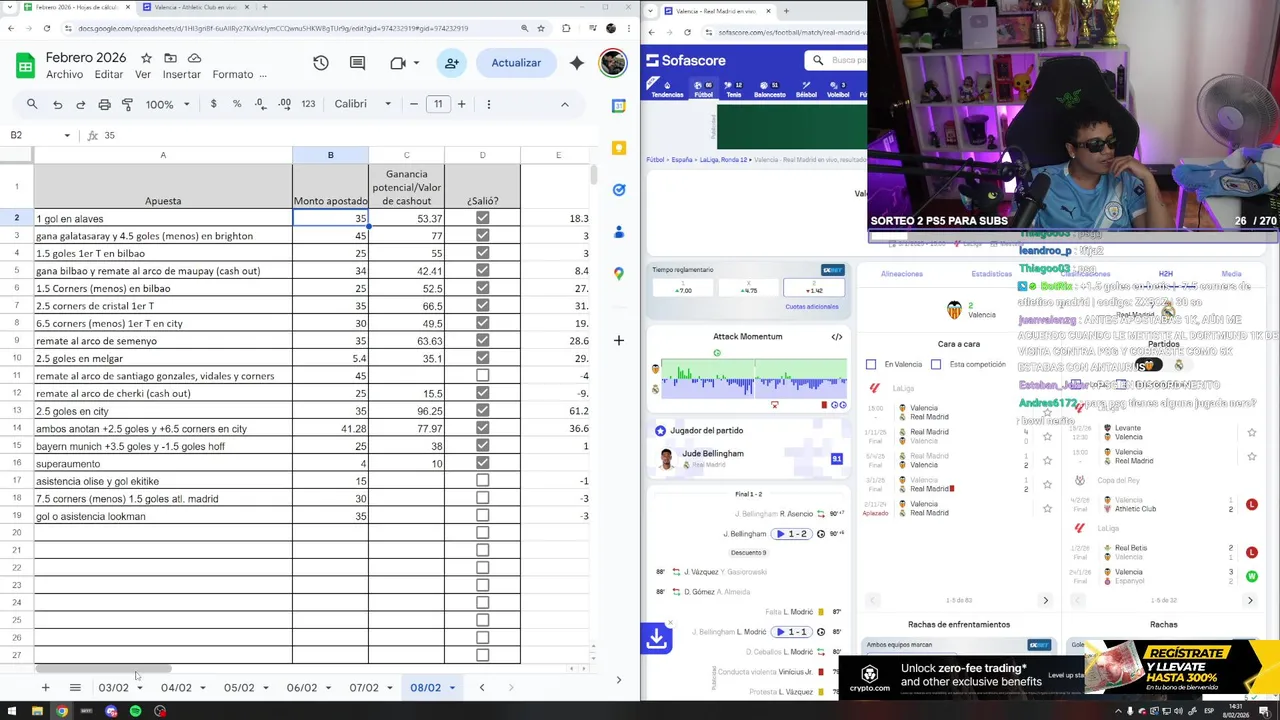This screenshot has height=720, width=1280.
Task: Add a new sheet with plus icon
Action: pyautogui.click(x=45, y=688)
